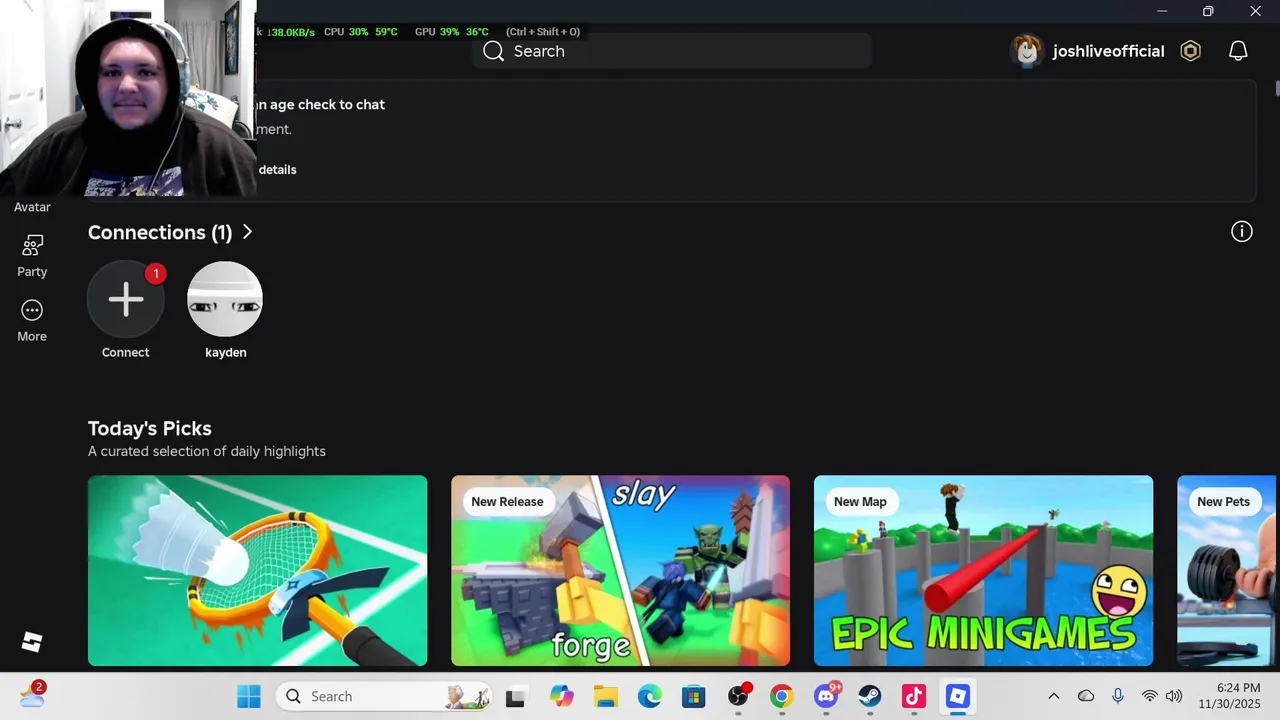
Task: Launch Copilot from the taskbar
Action: (x=561, y=697)
